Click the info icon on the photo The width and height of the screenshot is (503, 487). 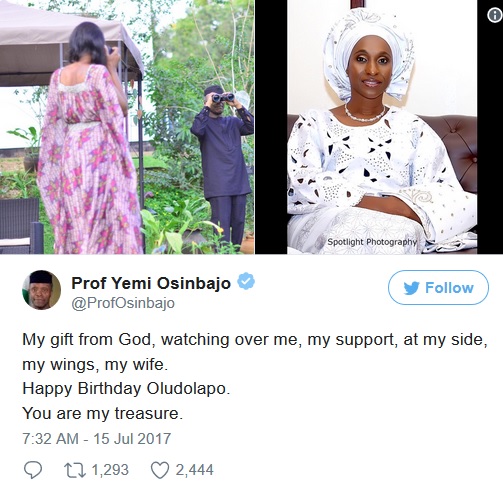(495, 15)
